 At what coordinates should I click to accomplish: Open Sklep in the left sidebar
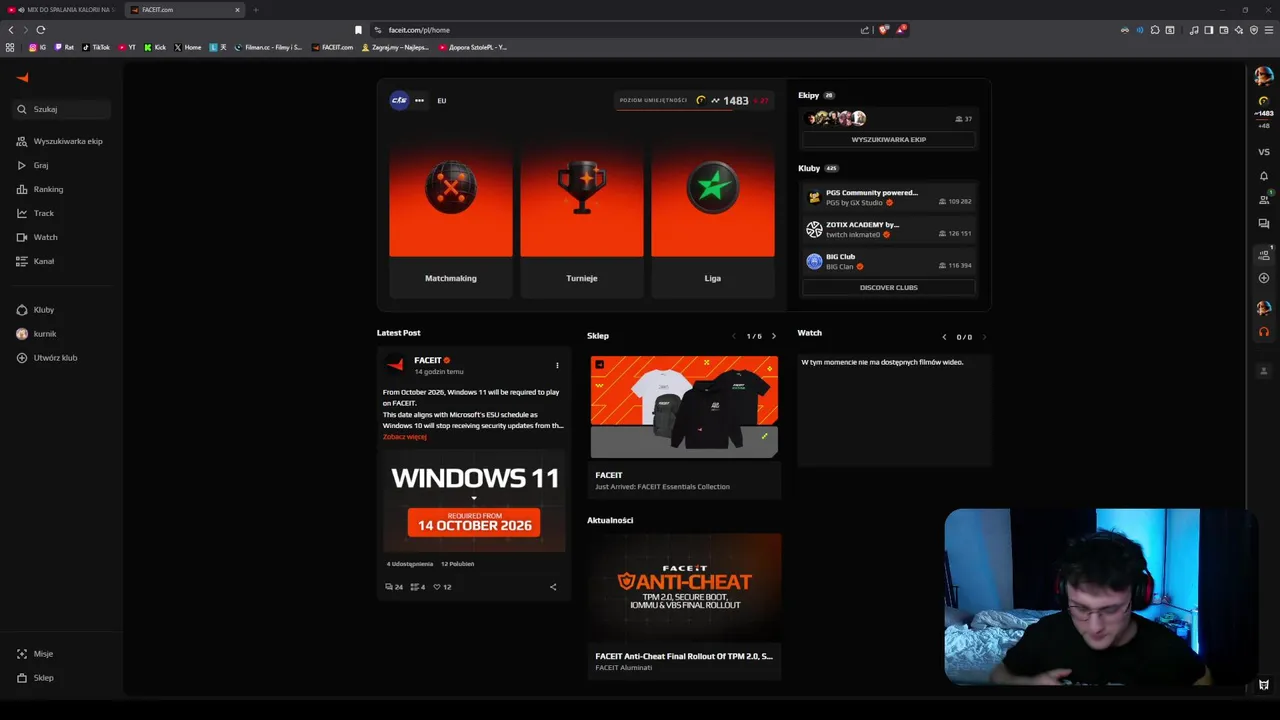pos(36,678)
